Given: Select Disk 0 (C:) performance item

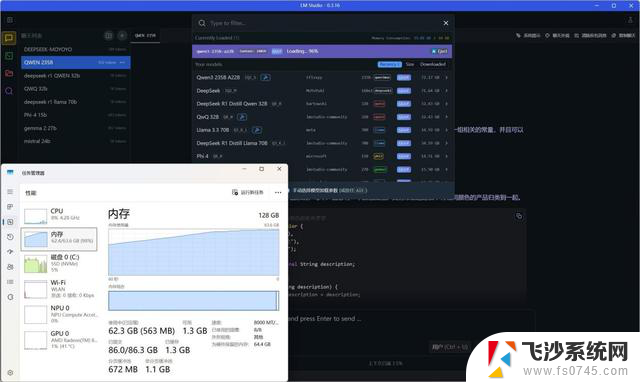Looking at the screenshot, I should tap(59, 263).
